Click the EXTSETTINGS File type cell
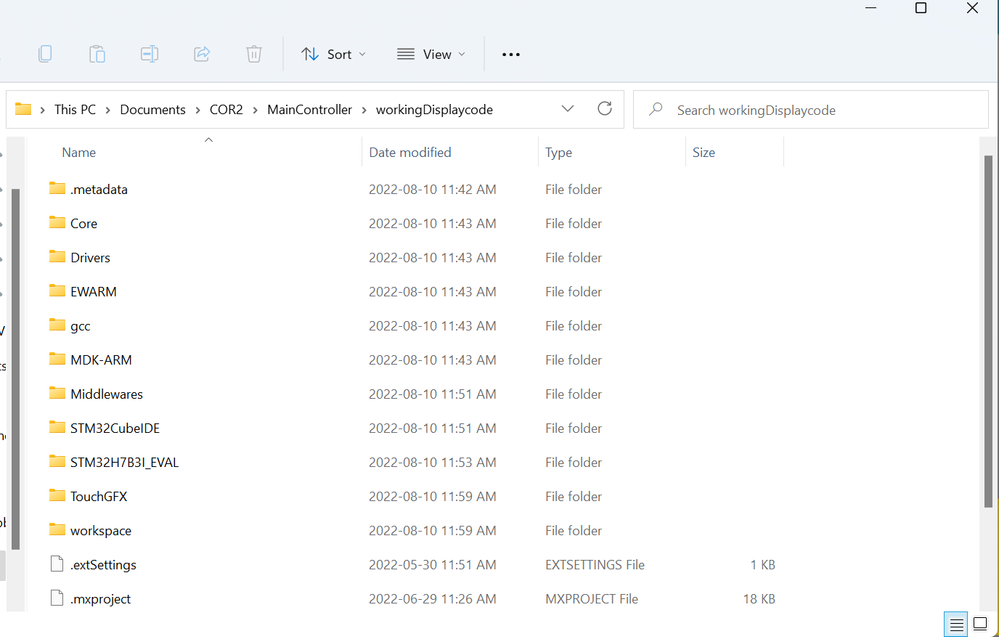 595,564
